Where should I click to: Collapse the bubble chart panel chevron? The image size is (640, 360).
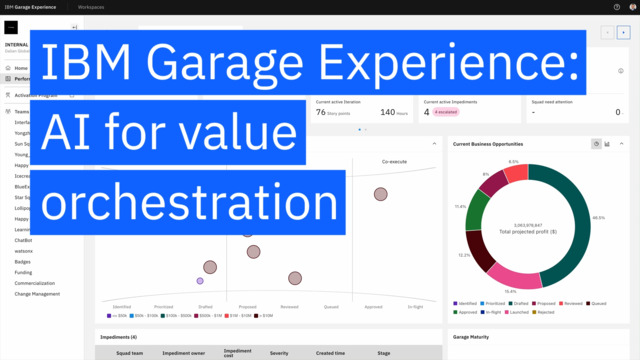coord(434,144)
